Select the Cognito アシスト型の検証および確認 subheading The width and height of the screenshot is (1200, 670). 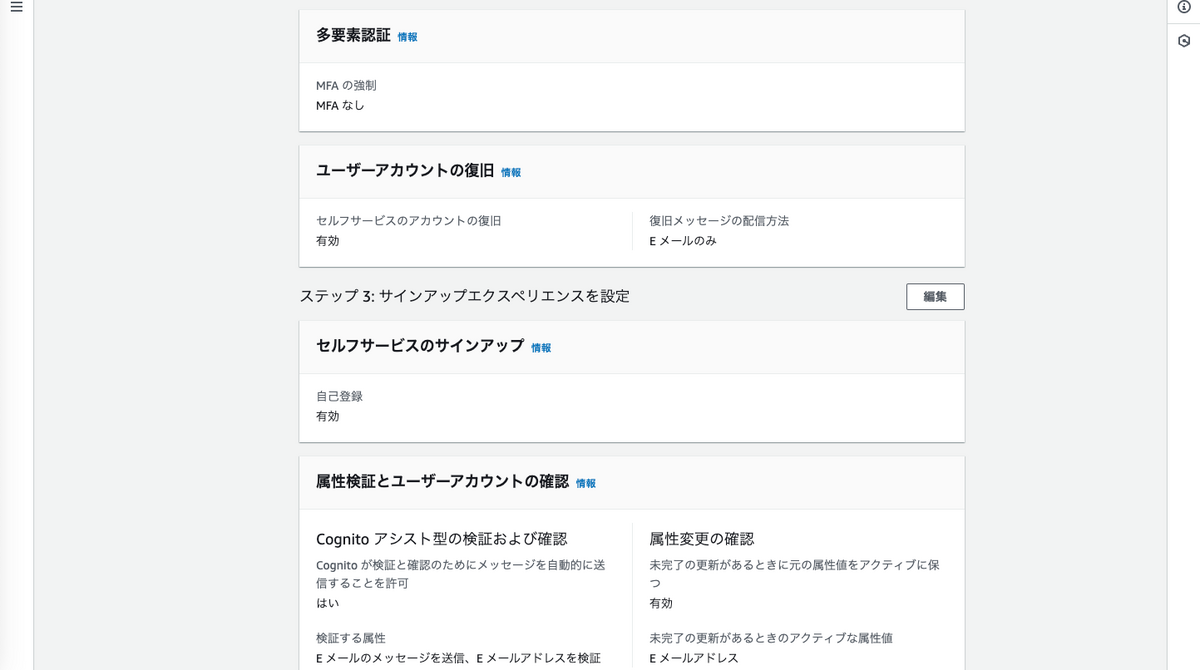pos(442,539)
